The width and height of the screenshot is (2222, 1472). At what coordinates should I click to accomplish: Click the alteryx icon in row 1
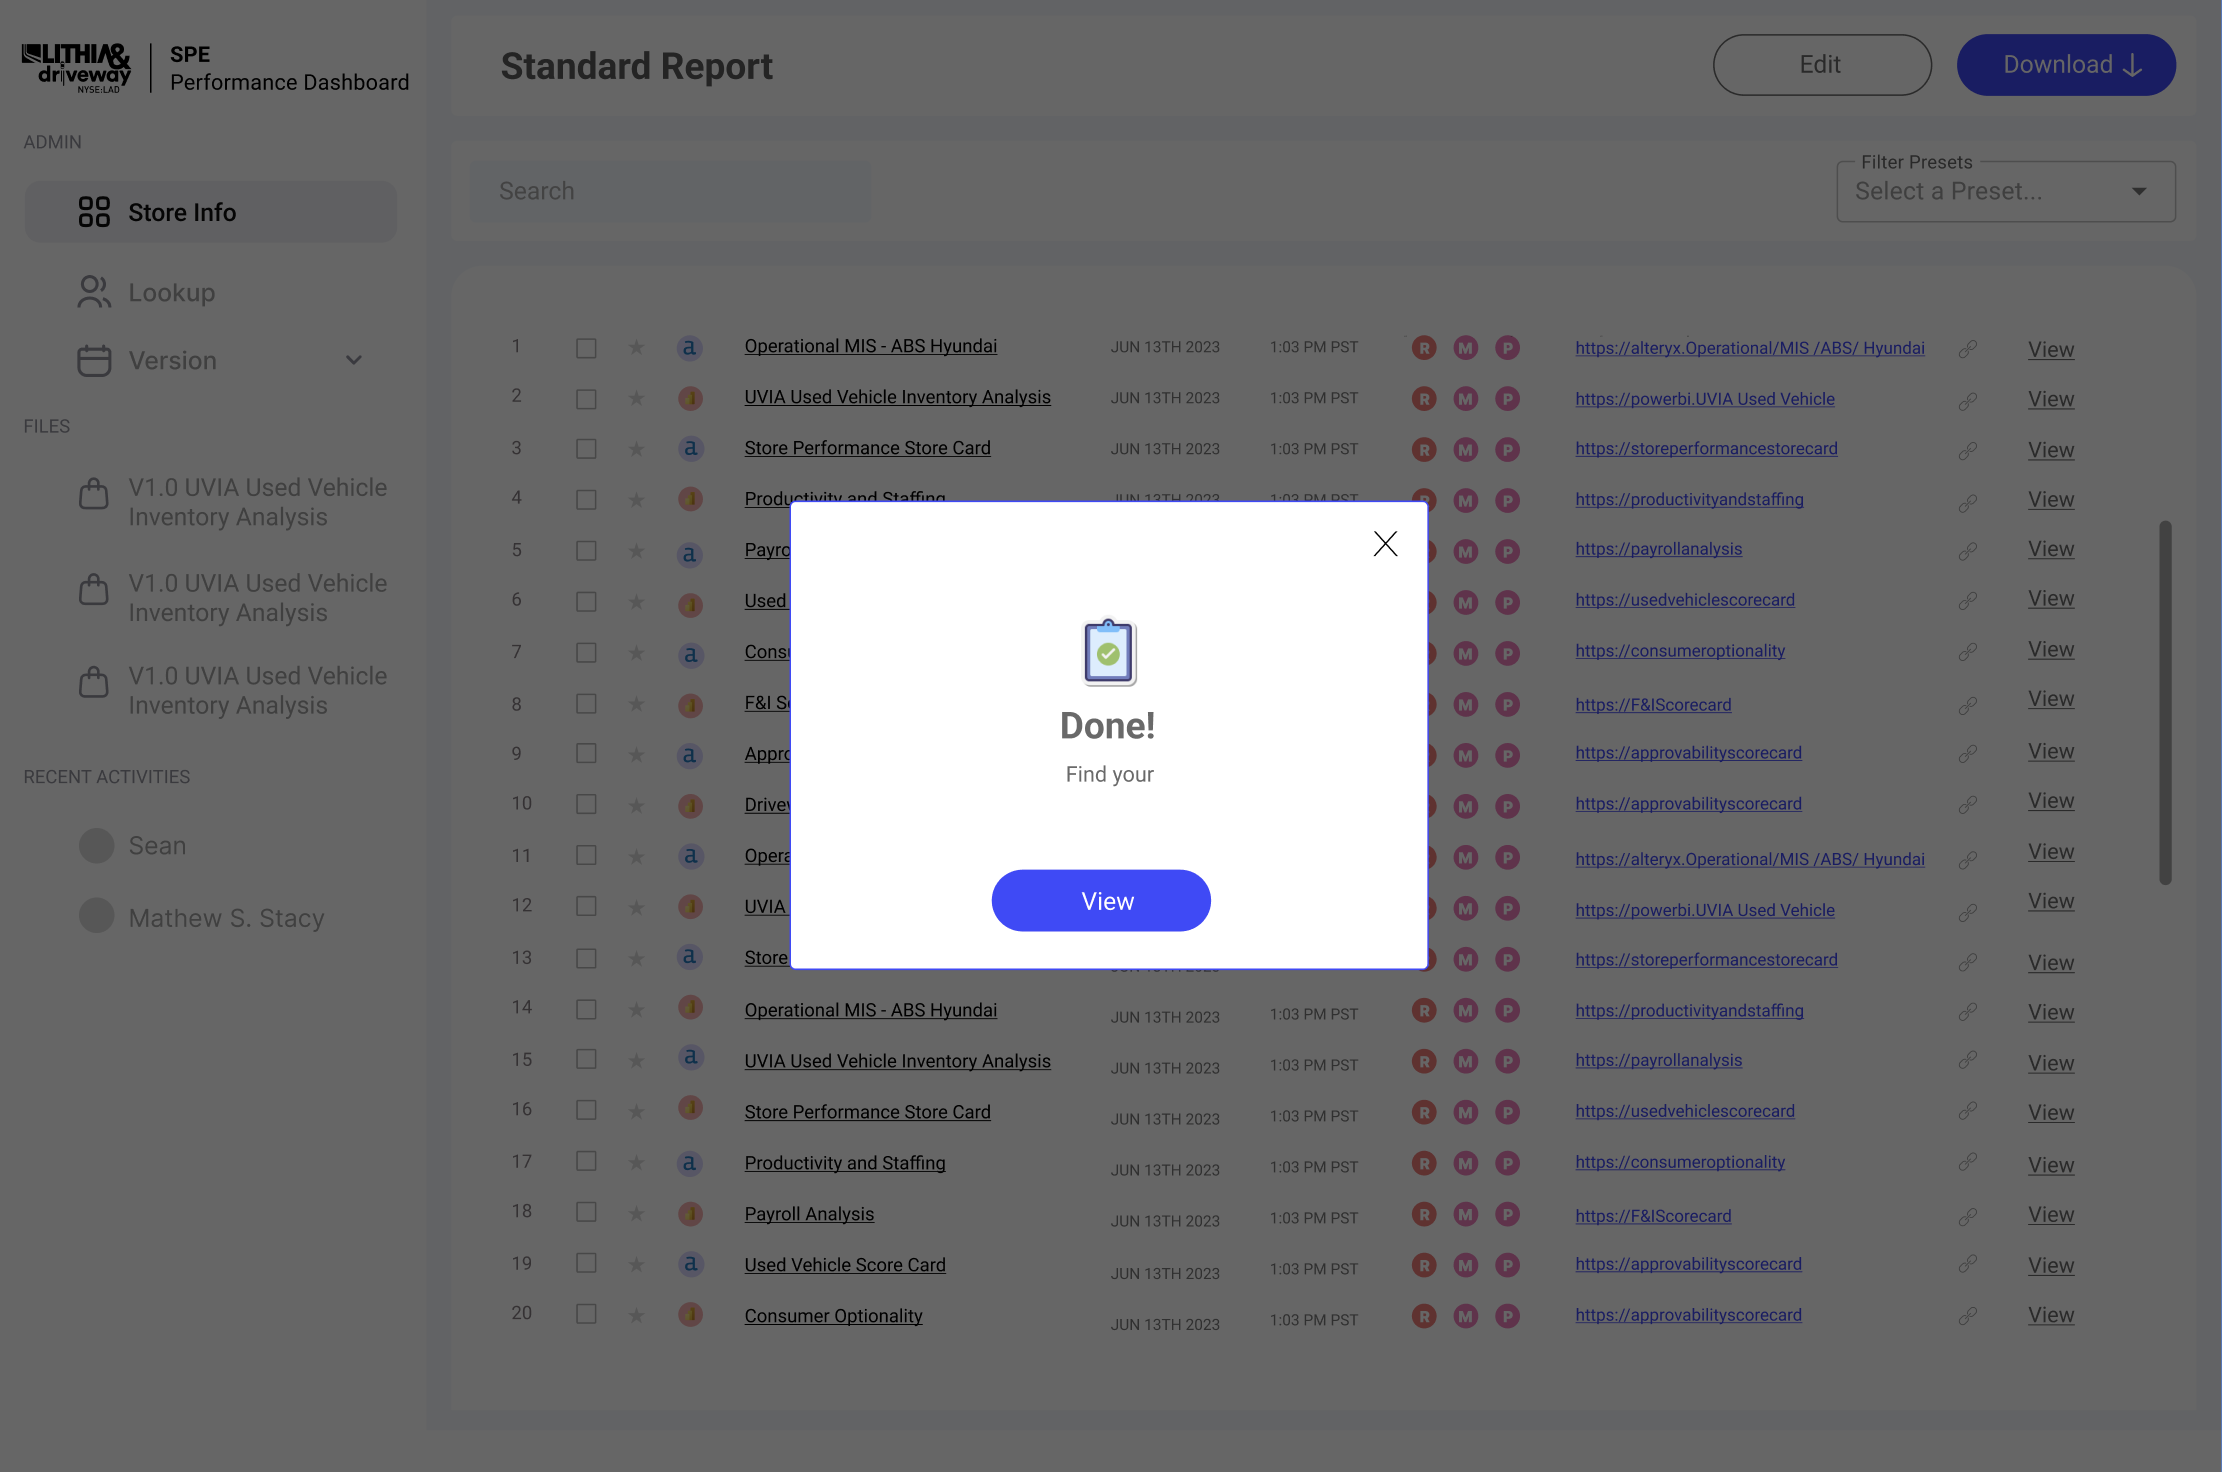click(689, 347)
